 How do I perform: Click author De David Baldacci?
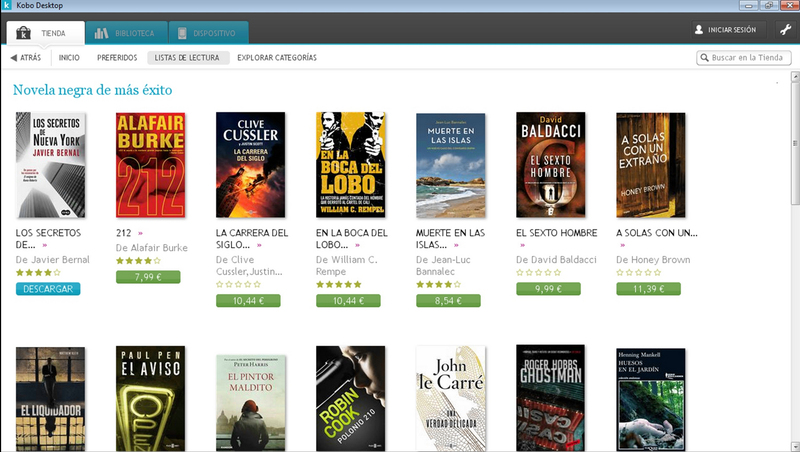point(556,260)
